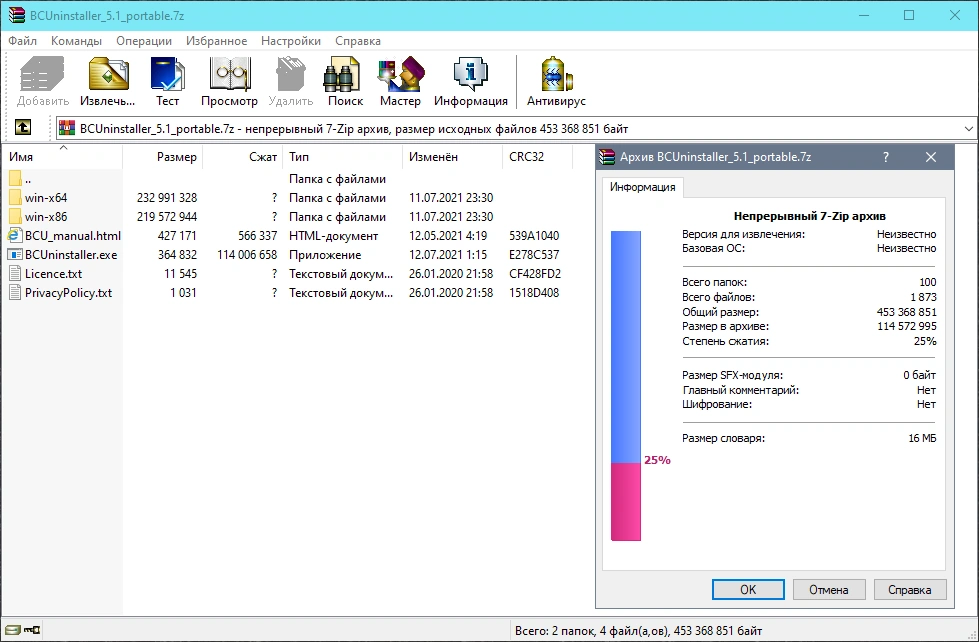The image size is (979, 642).
Task: Click the size 219 572 944 cell
Action: coord(167,217)
